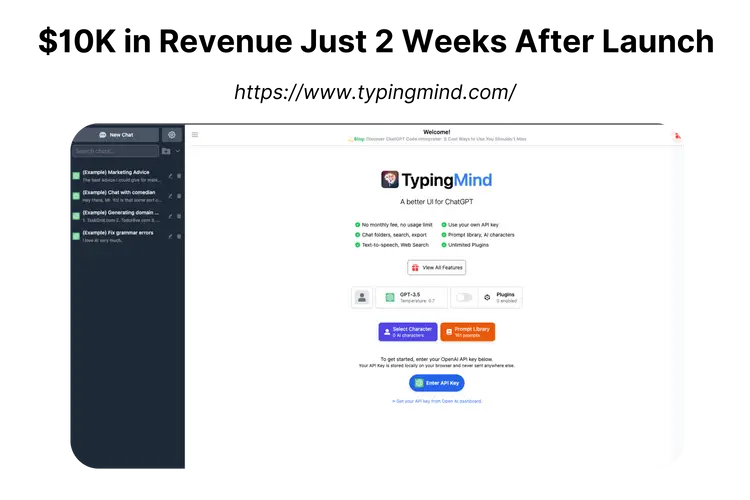Open the (Example) Marketing Advice chat
The image size is (750, 500).
127,176
